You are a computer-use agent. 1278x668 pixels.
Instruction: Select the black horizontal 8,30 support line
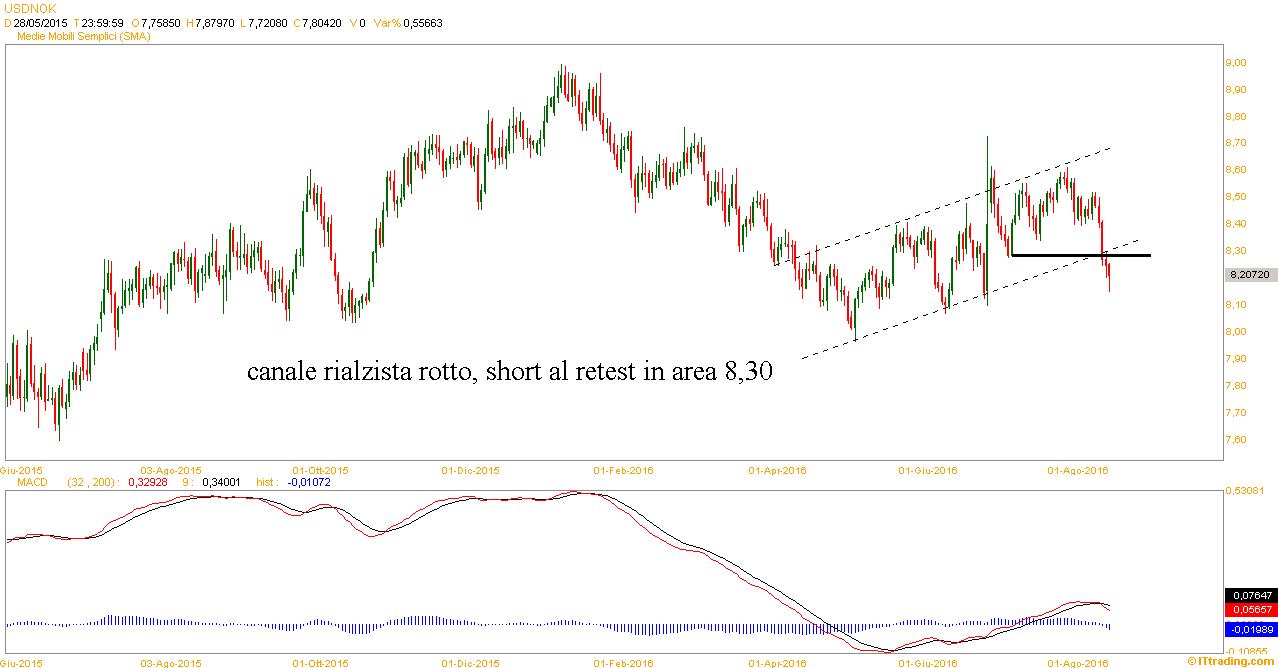pyautogui.click(x=1080, y=255)
